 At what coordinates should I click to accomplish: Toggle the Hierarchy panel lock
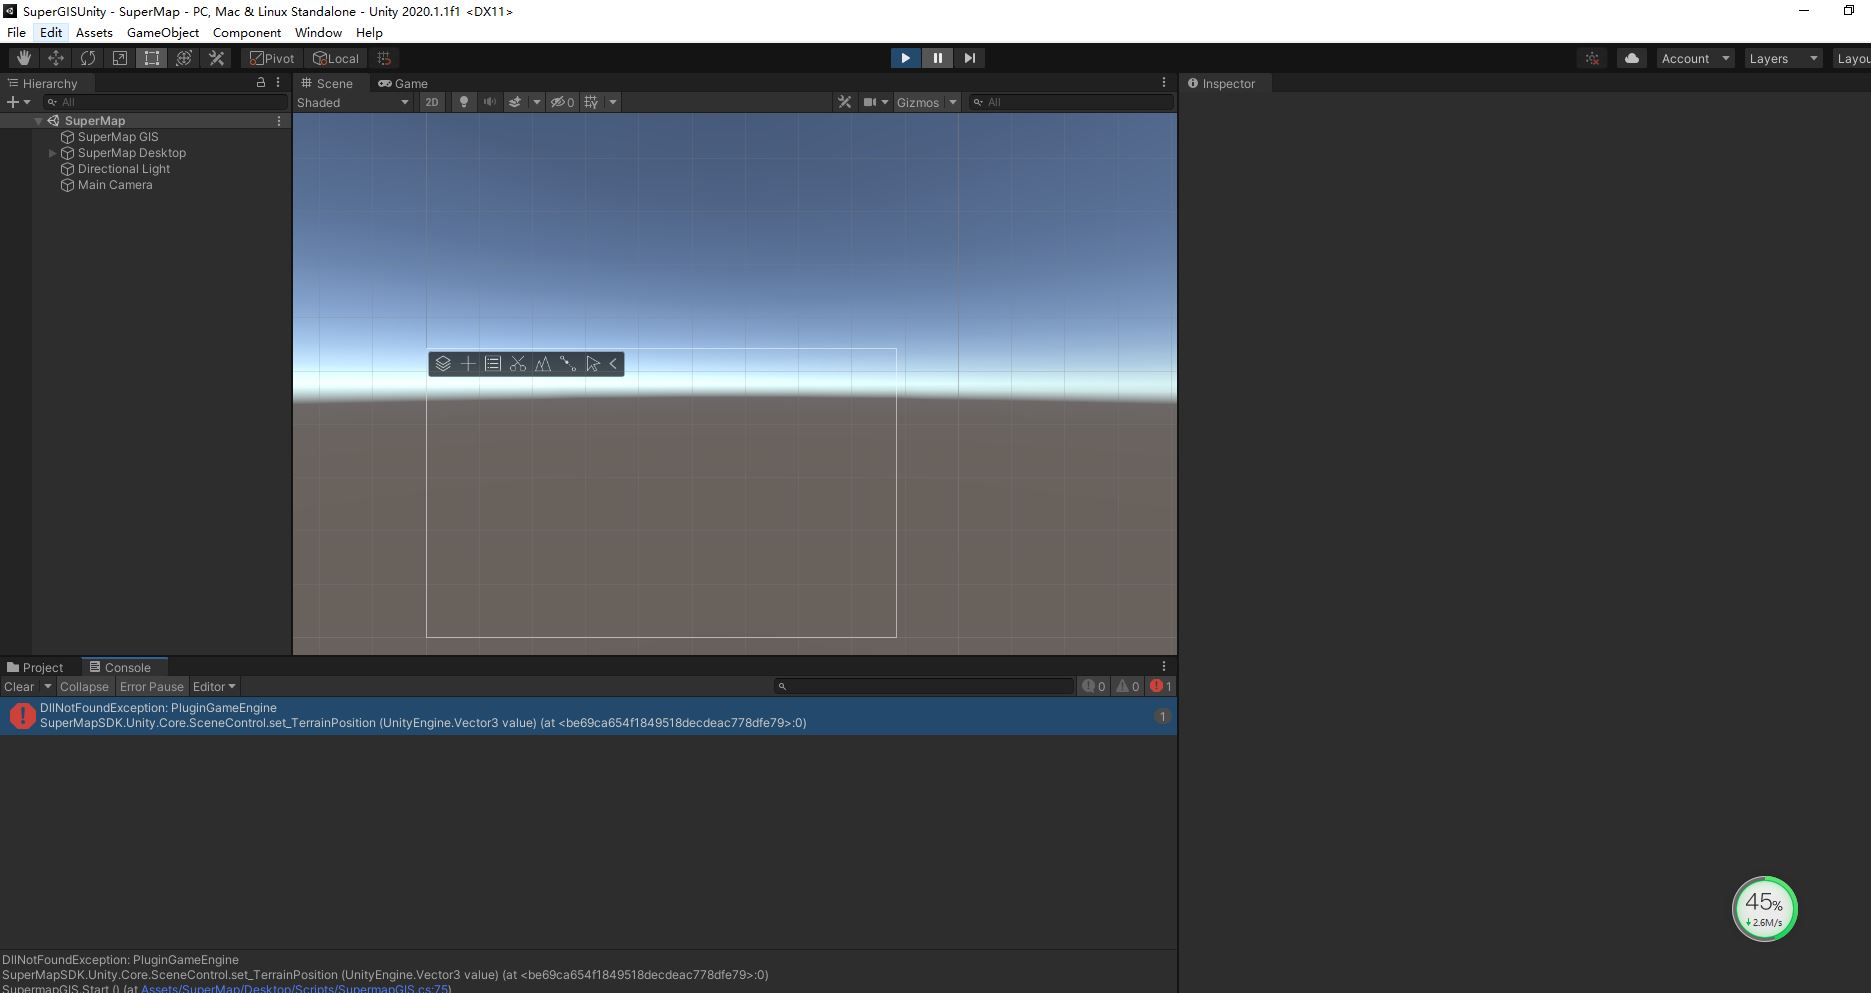point(261,83)
